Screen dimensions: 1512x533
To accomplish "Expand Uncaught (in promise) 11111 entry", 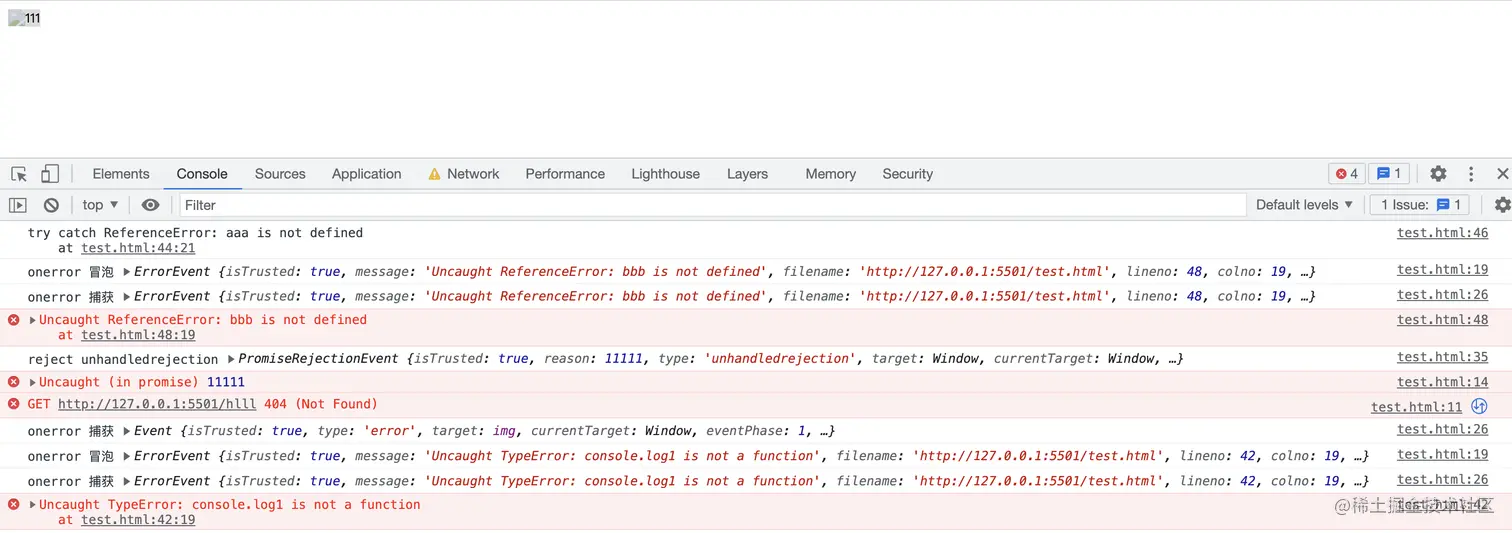I will coord(33,382).
